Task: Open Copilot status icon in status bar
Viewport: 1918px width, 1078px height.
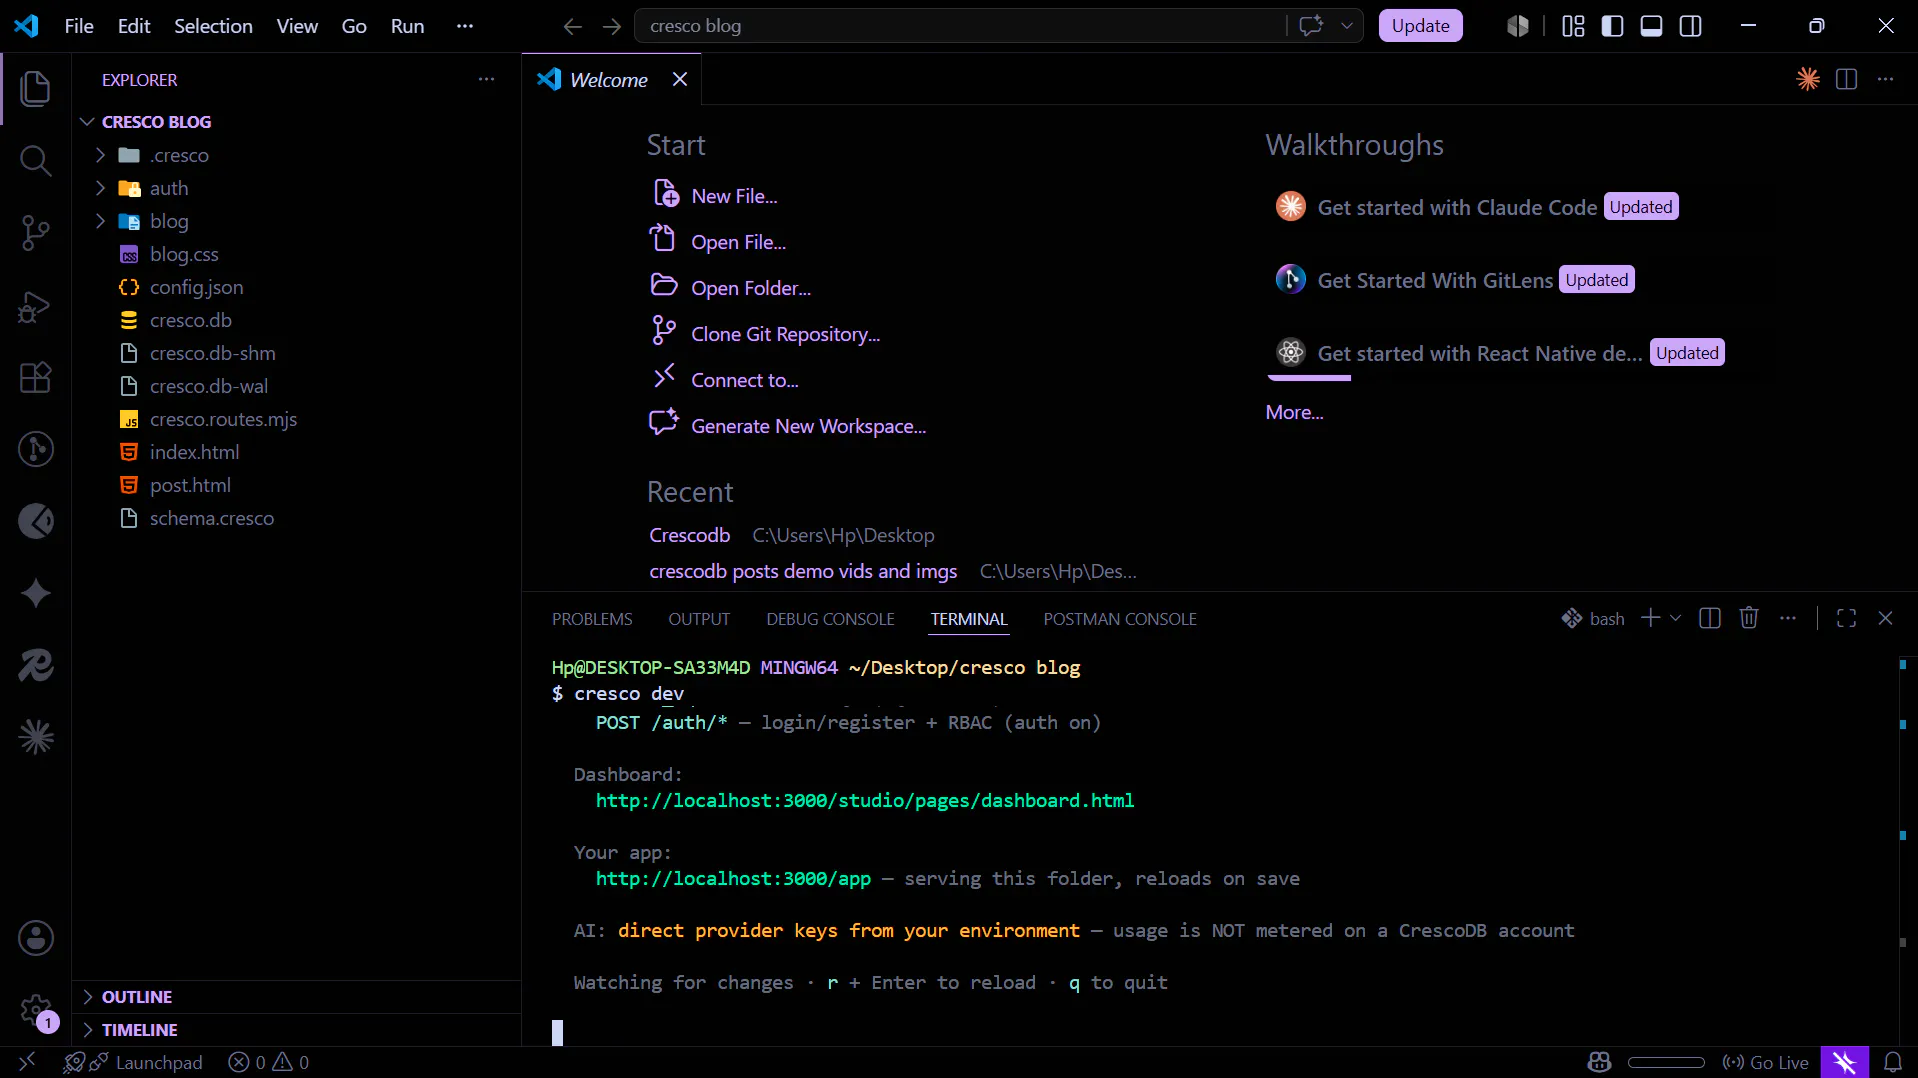Action: pos(1599,1062)
